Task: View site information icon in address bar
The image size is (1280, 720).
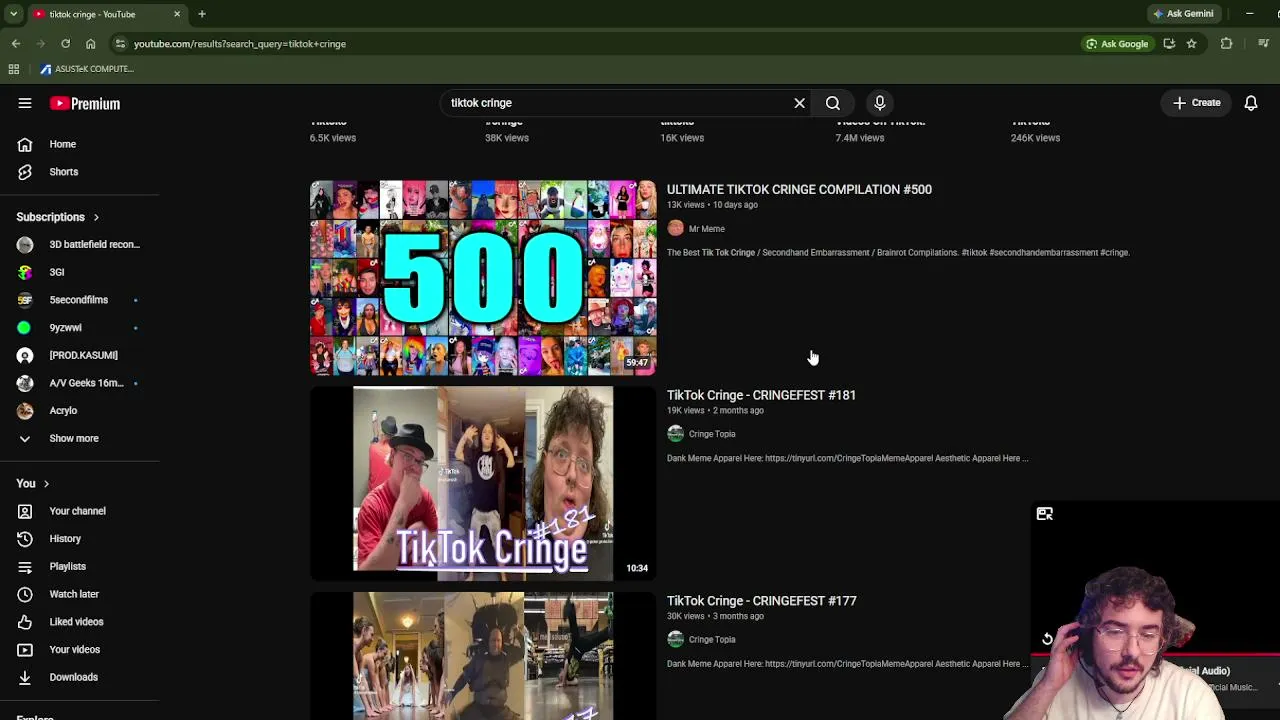Action: pos(120,44)
